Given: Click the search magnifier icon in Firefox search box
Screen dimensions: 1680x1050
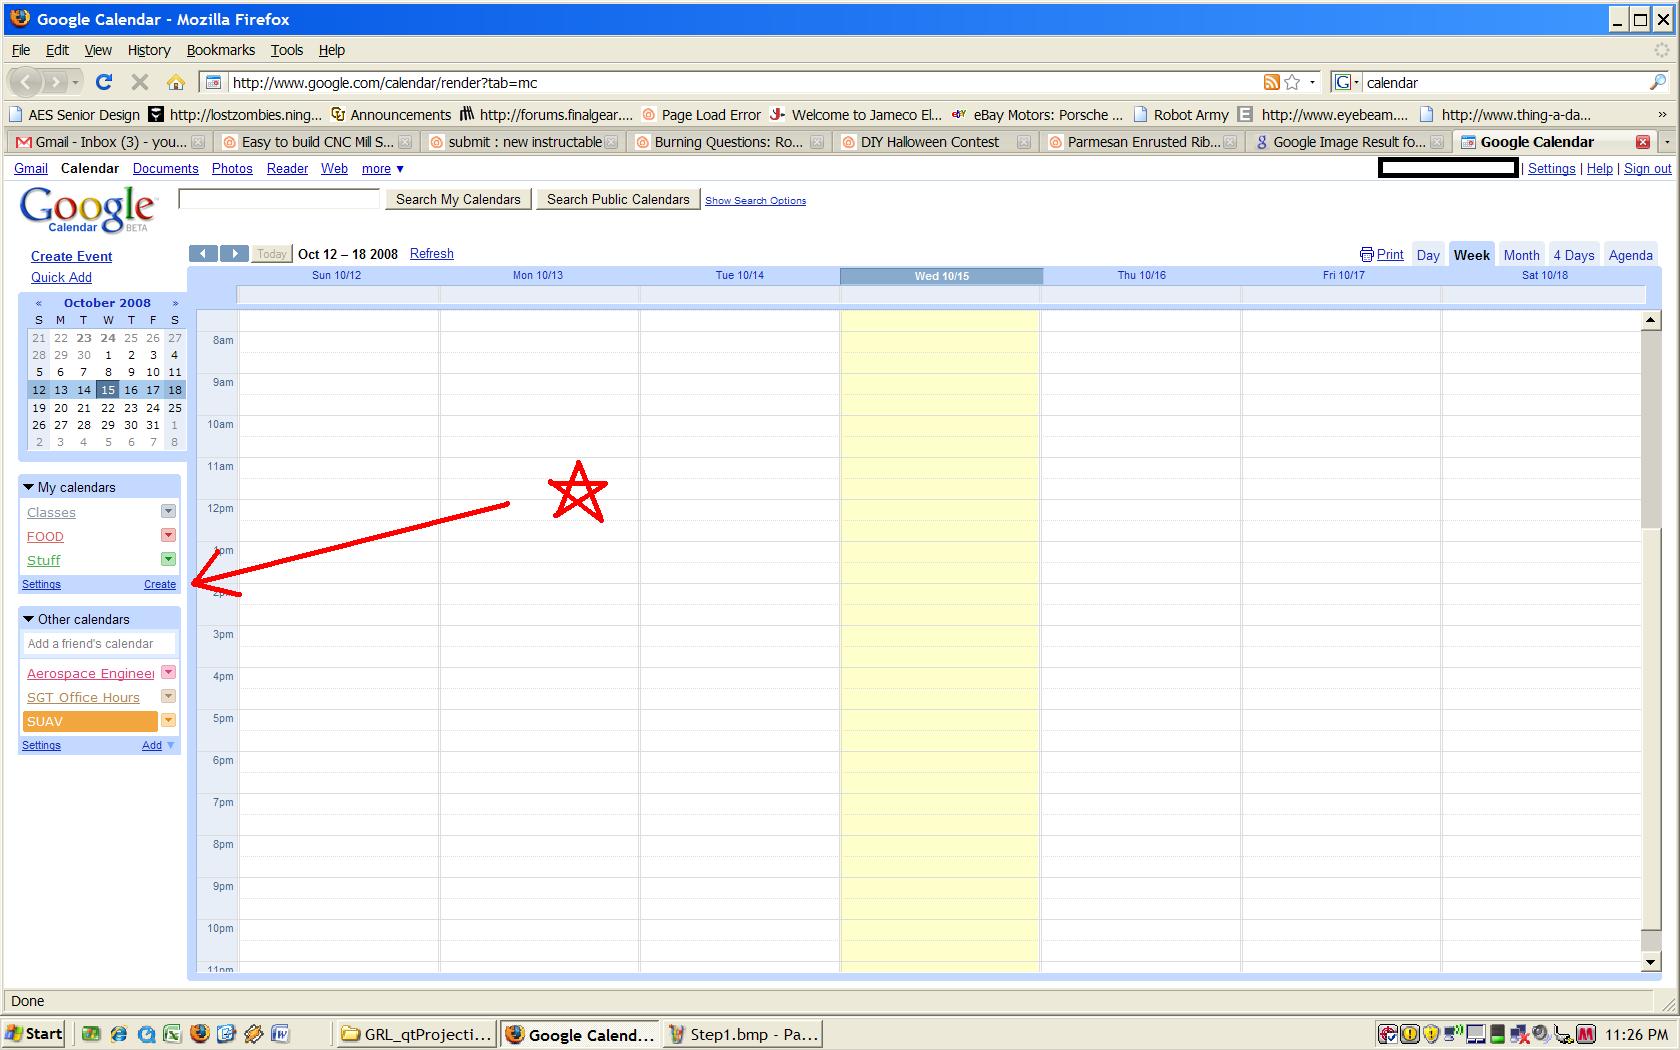Looking at the screenshot, I should (1657, 82).
